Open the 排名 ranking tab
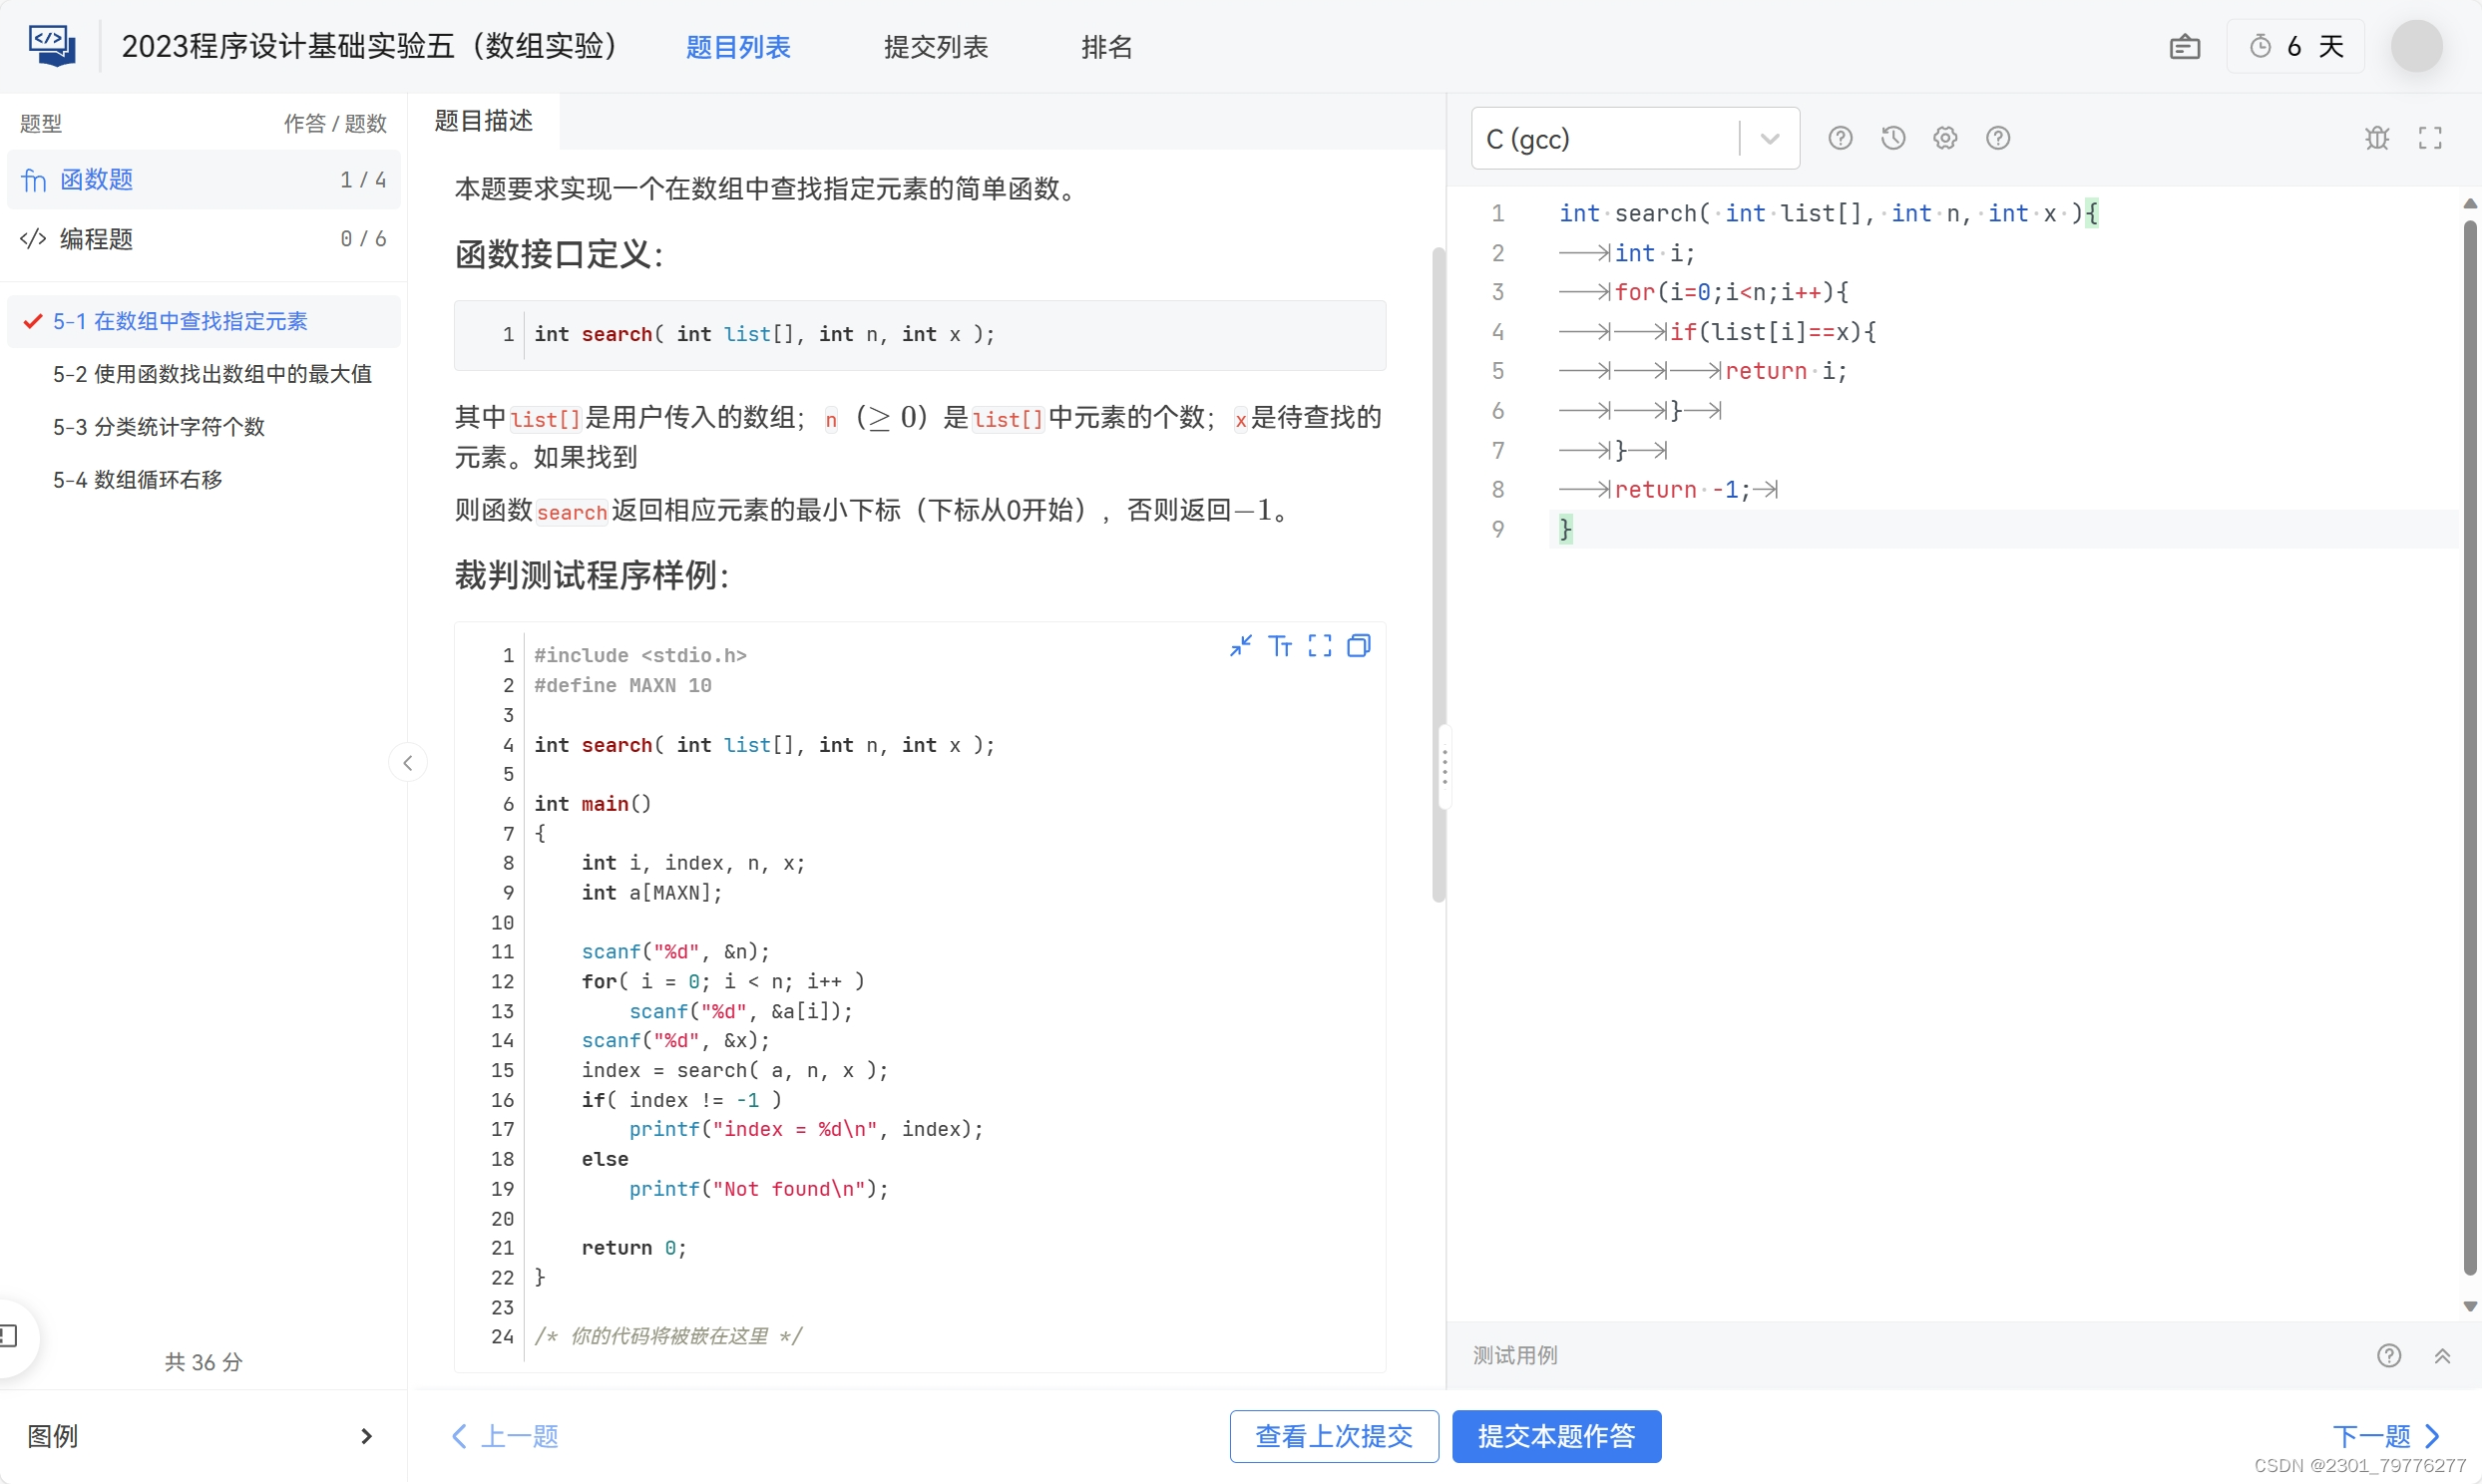The image size is (2482, 1484). coord(1106,47)
